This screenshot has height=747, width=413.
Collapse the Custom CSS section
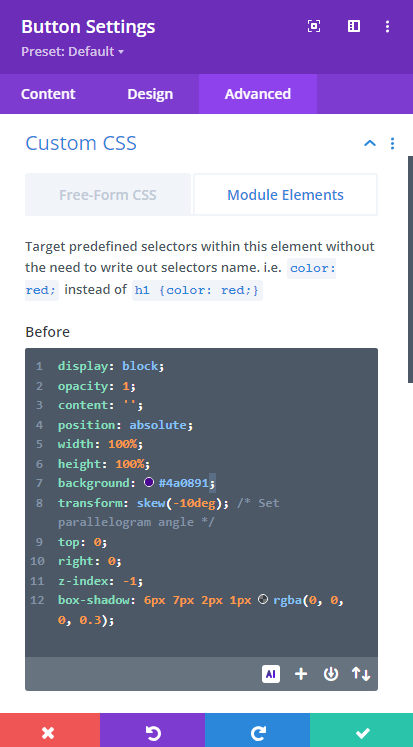(x=370, y=143)
